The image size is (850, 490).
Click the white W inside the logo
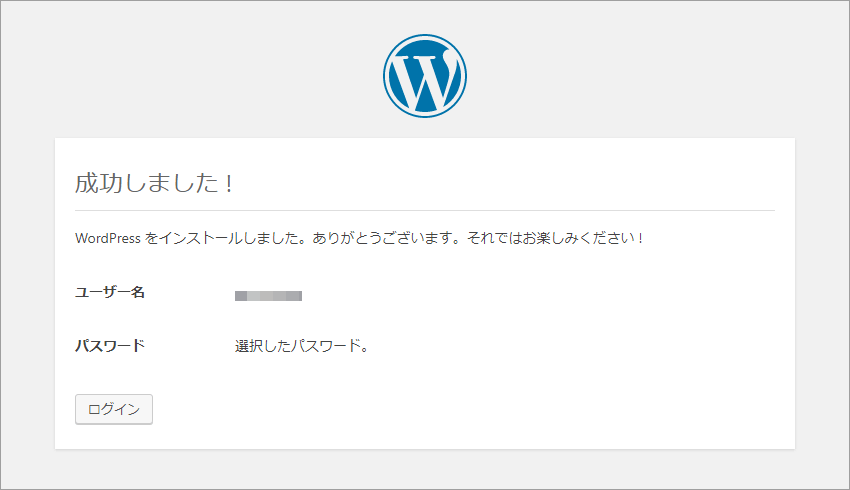[x=425, y=80]
